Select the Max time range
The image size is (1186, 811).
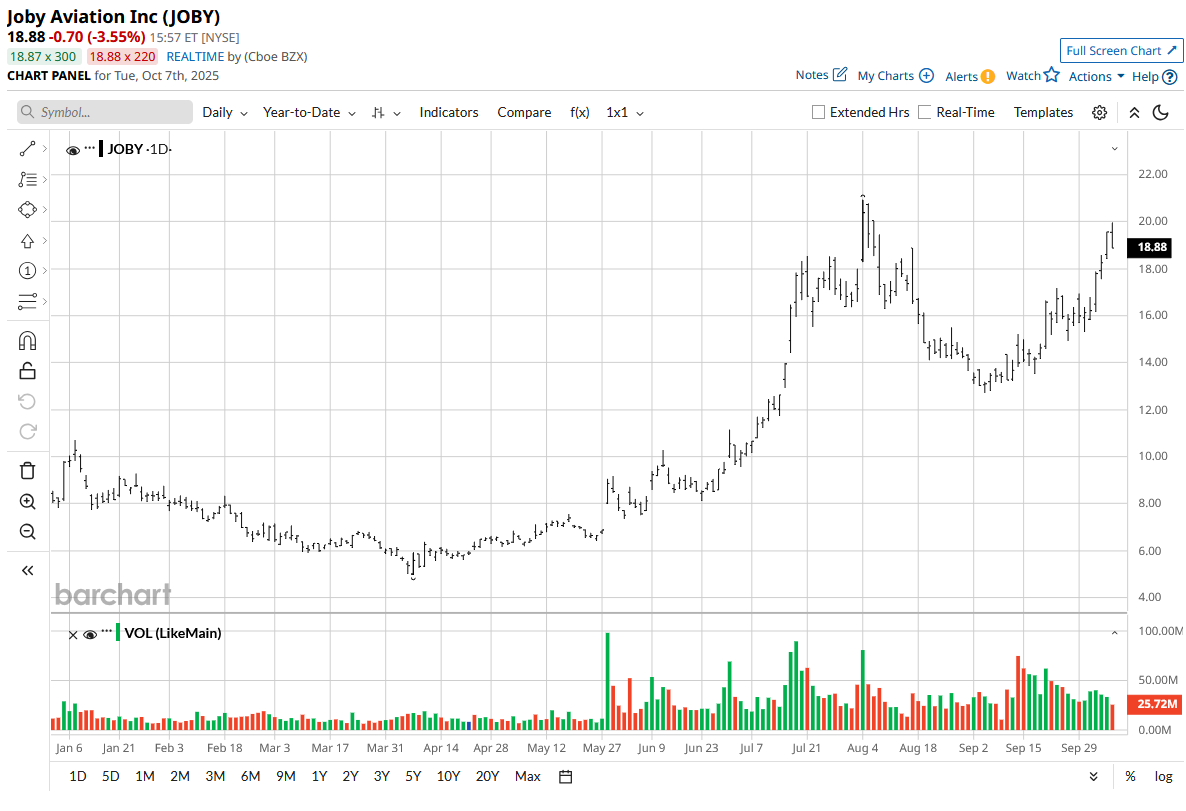pos(527,777)
